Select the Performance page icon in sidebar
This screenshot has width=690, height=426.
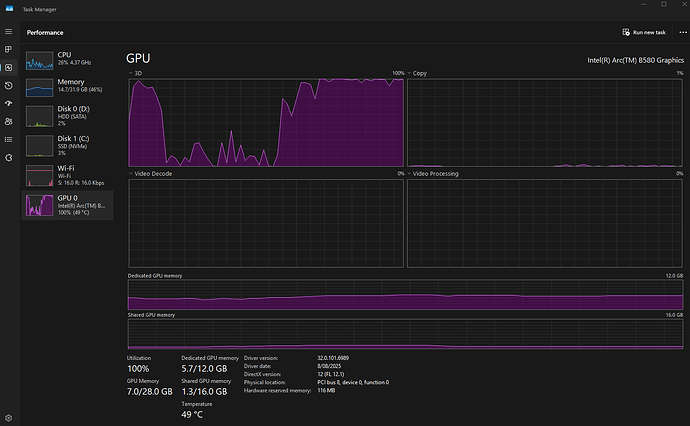[x=8, y=67]
